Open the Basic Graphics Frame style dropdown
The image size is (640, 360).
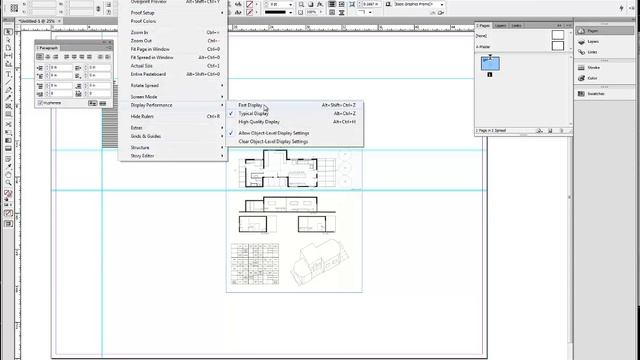[x=442, y=4]
